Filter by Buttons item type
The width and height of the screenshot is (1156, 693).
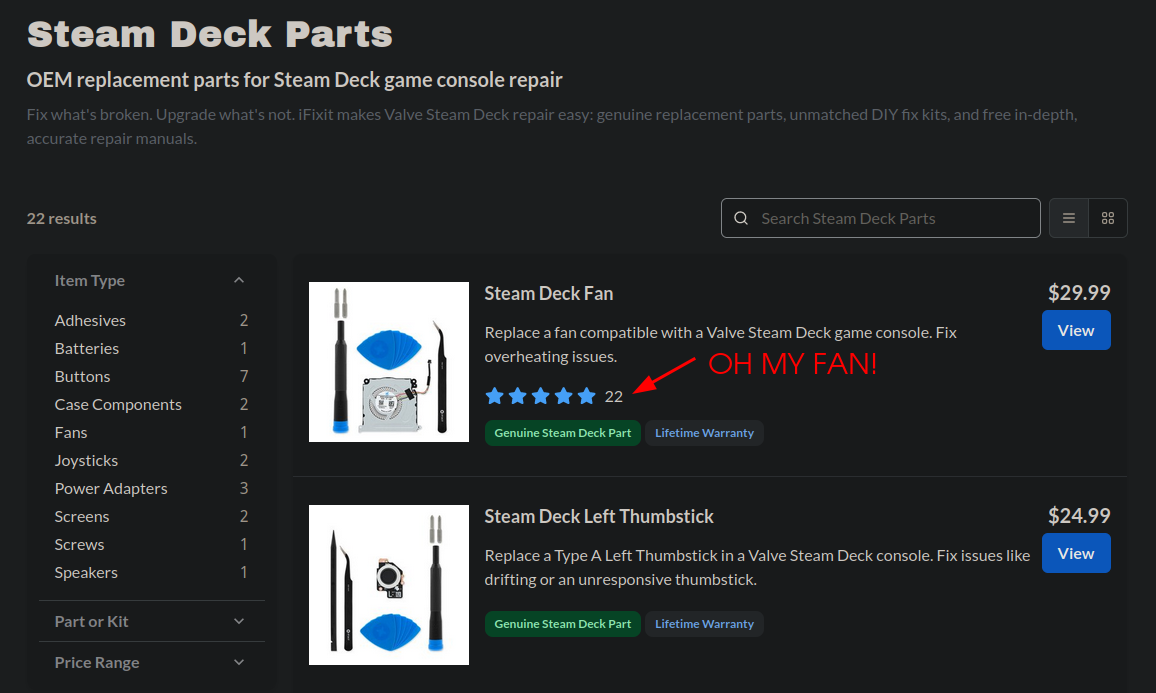tap(151, 377)
